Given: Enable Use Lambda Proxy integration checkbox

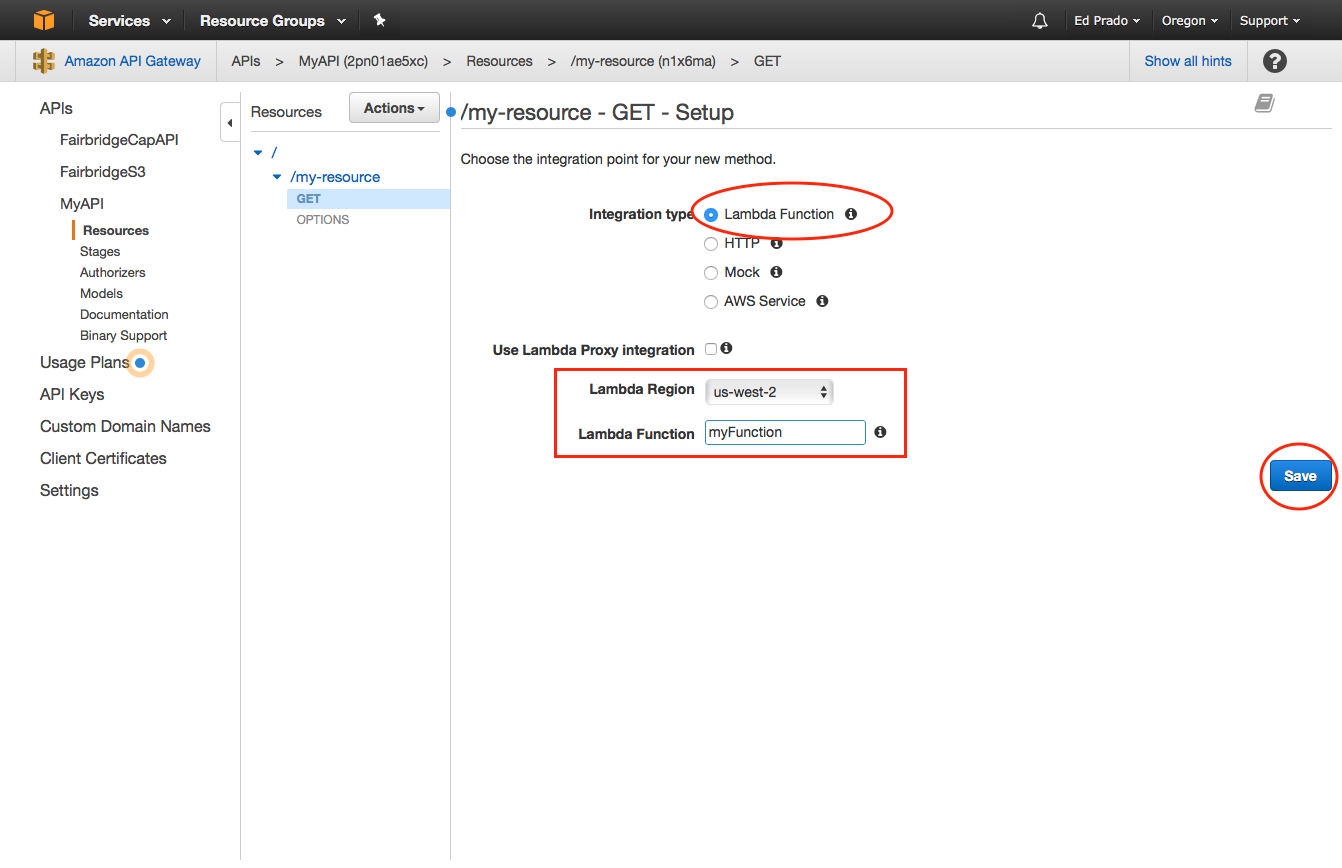Looking at the screenshot, I should (x=711, y=349).
